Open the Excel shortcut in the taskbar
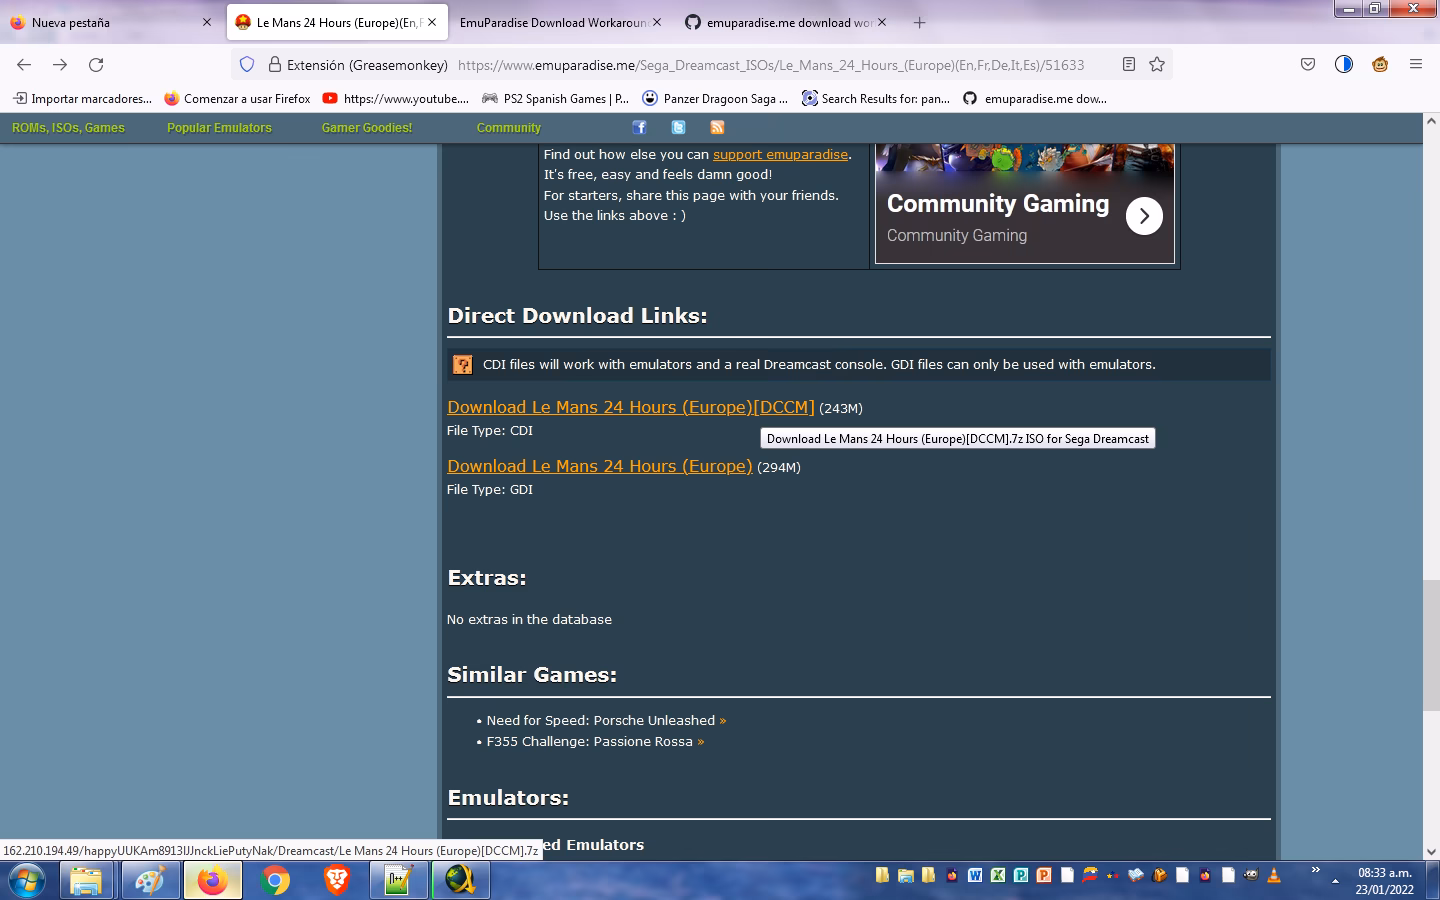The image size is (1440, 900). click(998, 875)
